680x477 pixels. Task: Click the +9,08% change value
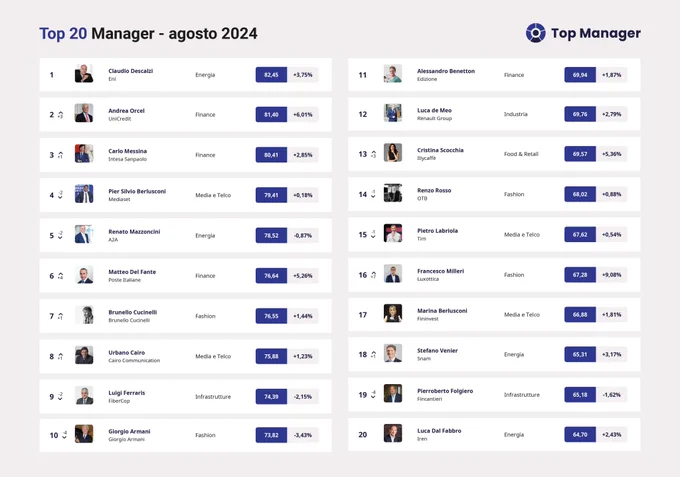[611, 274]
